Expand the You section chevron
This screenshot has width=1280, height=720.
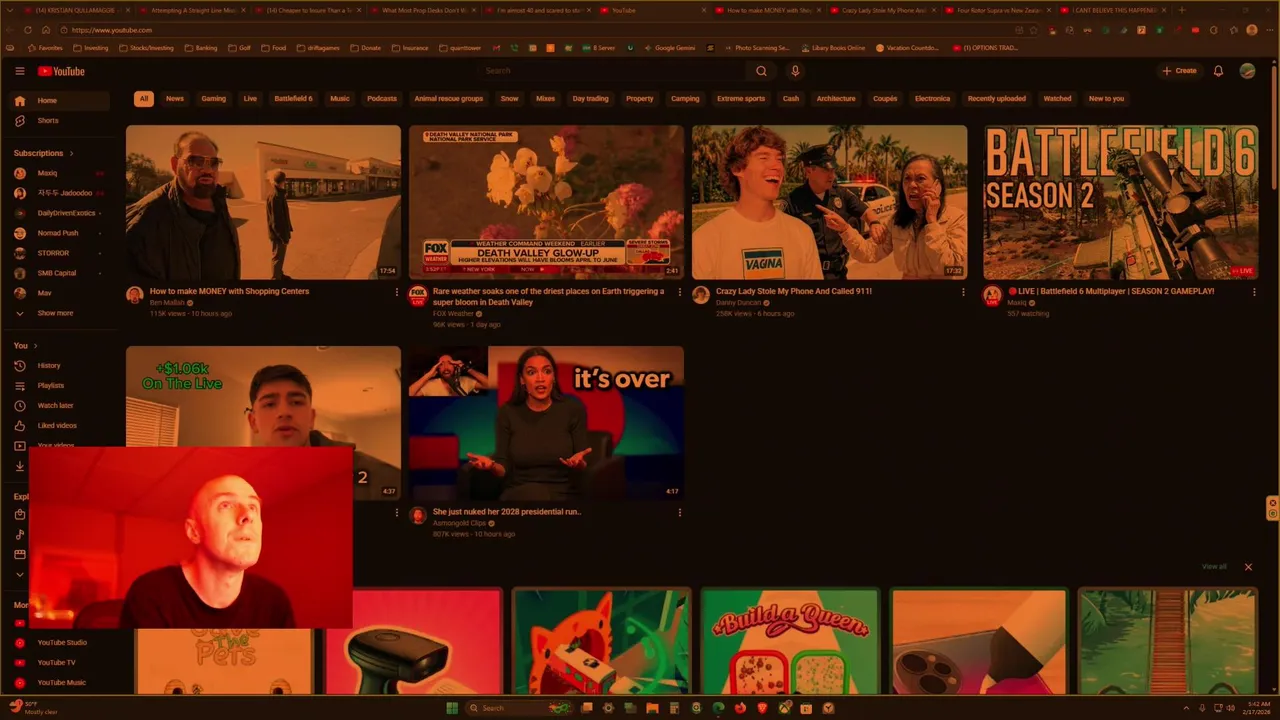tap(35, 346)
